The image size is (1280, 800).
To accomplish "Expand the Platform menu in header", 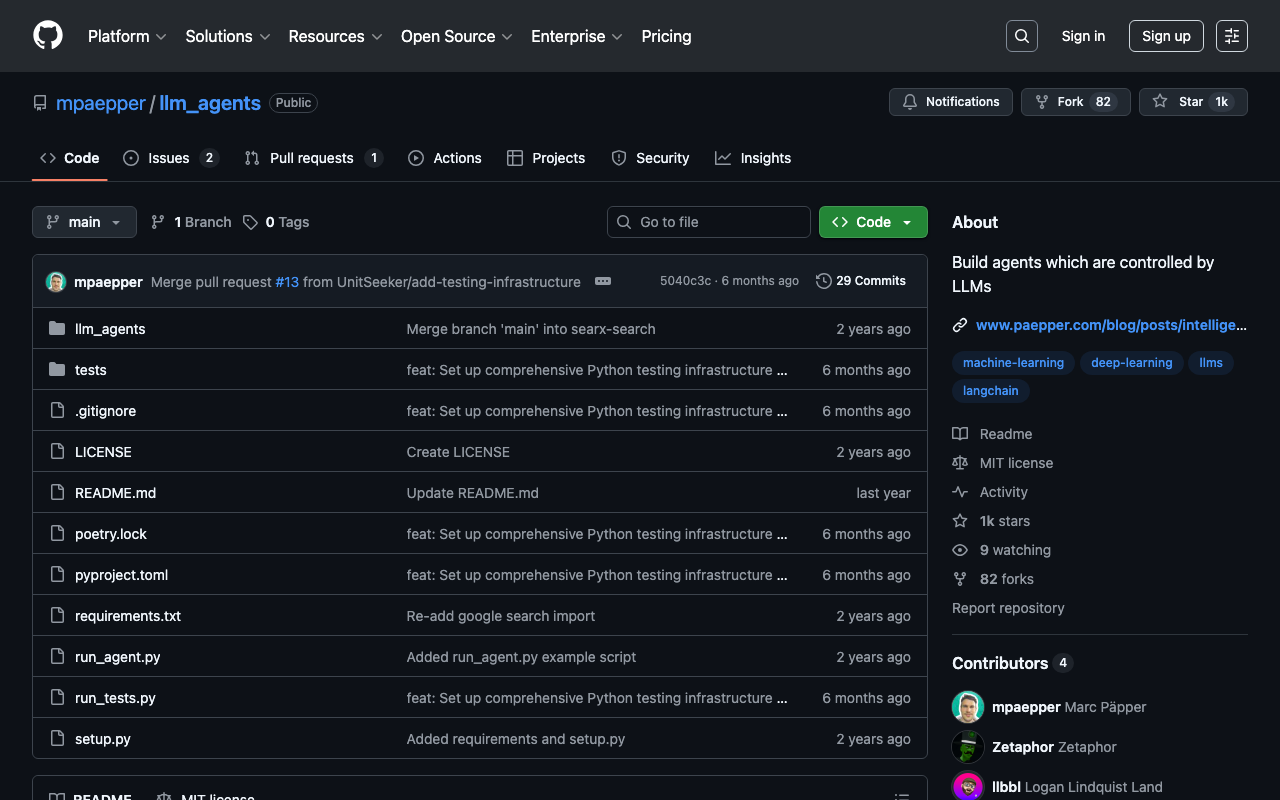I will [x=127, y=36].
